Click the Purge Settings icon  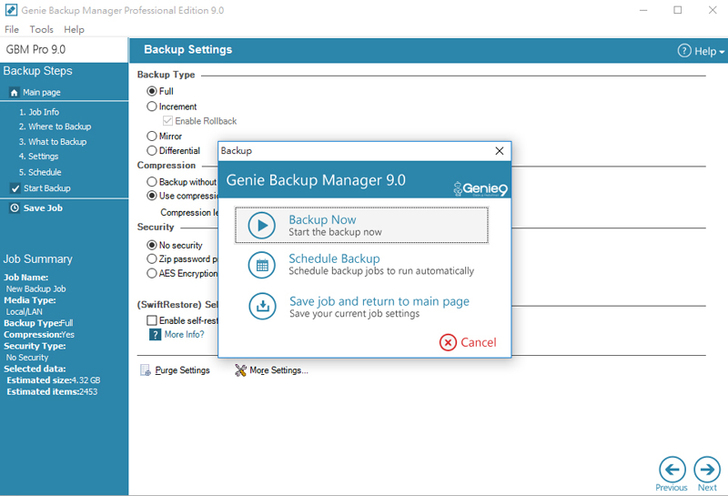[x=145, y=371]
